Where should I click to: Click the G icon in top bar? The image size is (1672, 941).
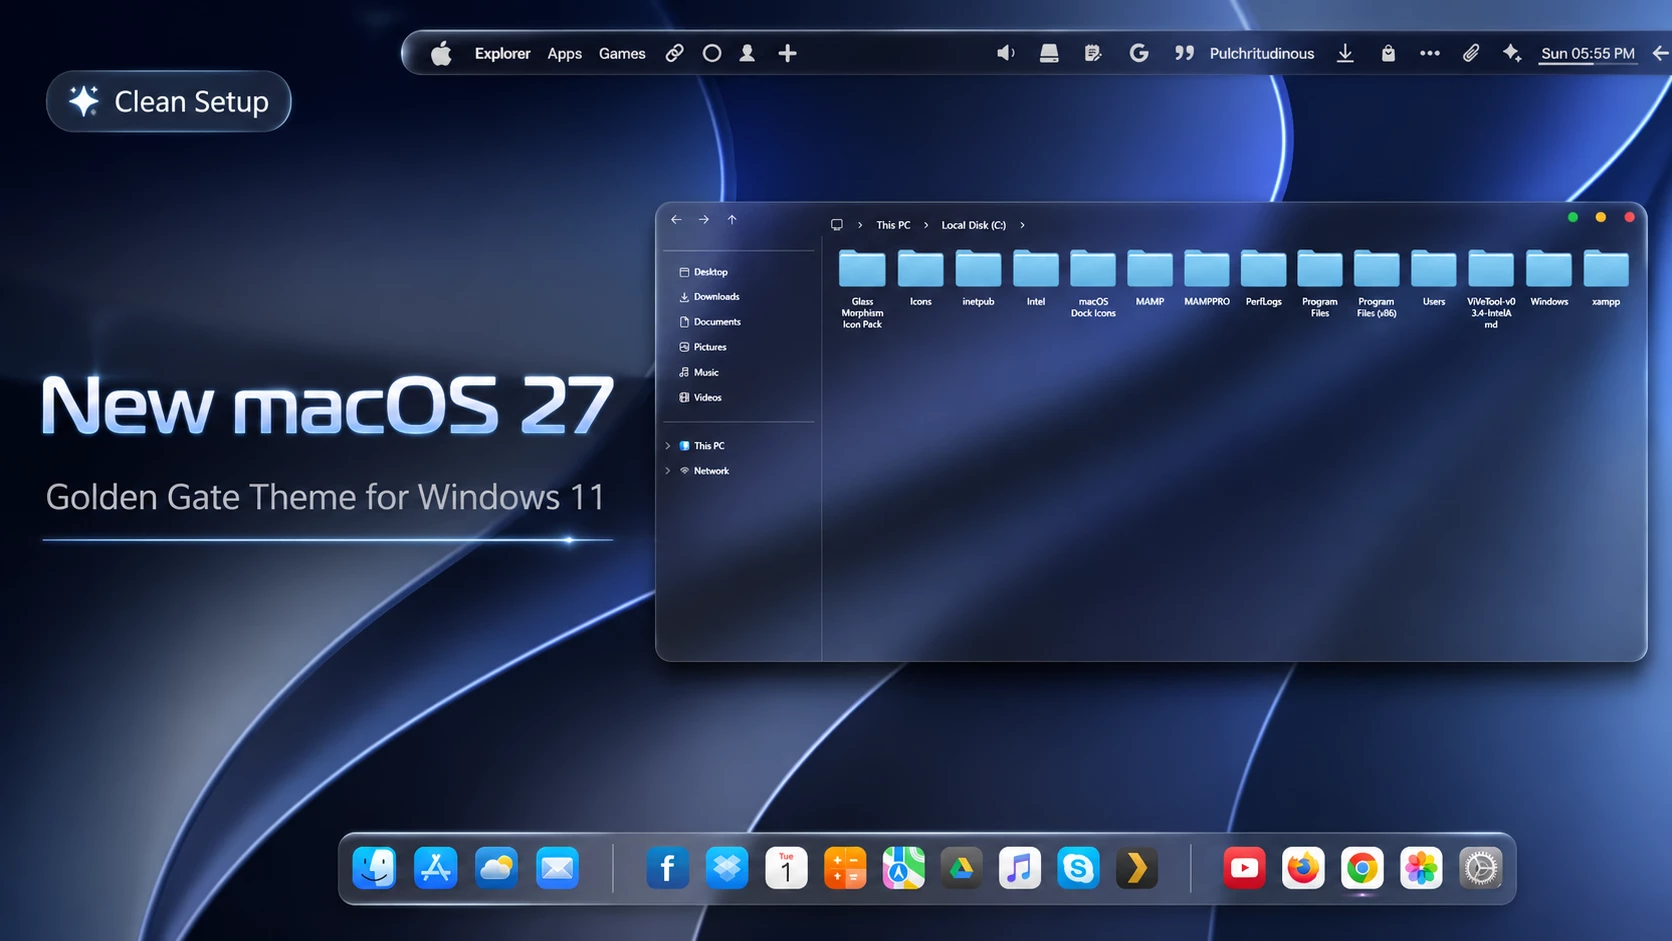[1138, 53]
